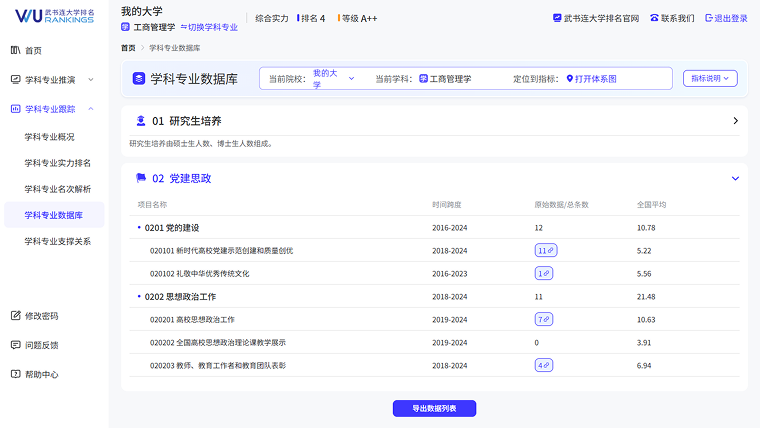Viewport: 760px width, 428px height.
Task: Click 020201 高校思想政治工作 row name
Action: tap(192, 319)
